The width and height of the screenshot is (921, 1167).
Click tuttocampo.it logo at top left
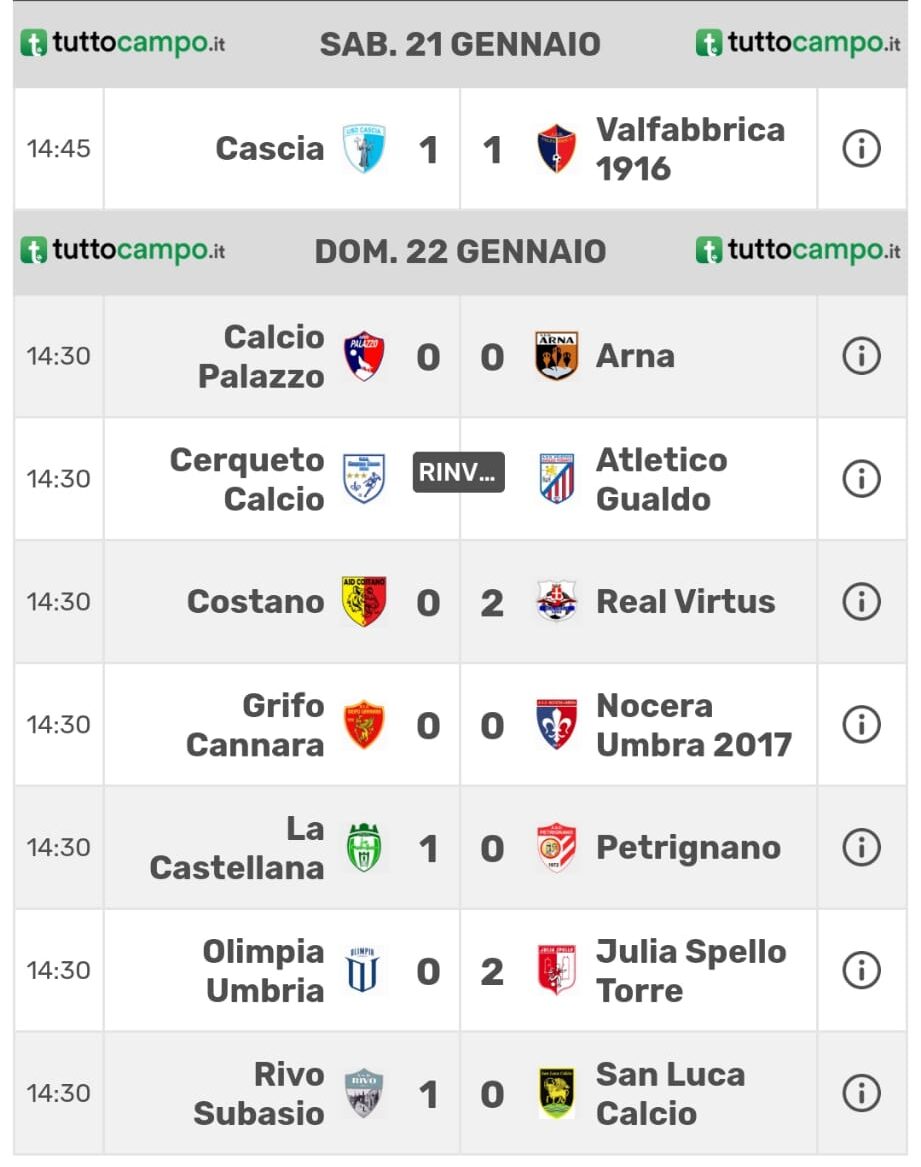[122, 43]
